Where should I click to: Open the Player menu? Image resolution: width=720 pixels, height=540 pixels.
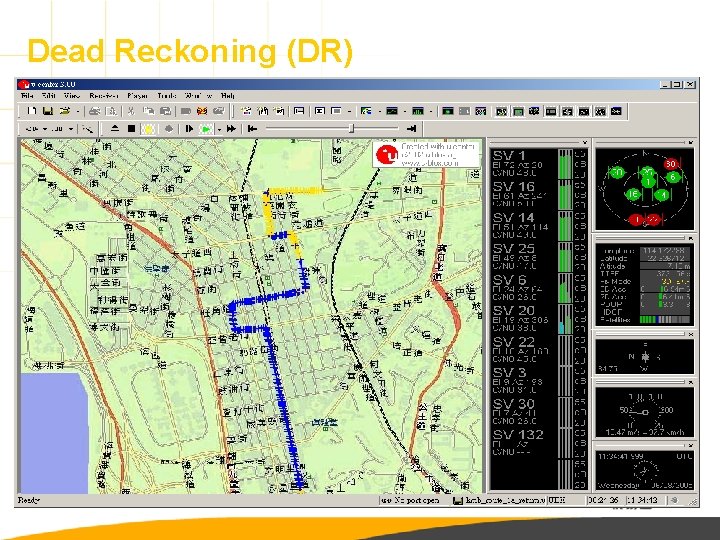(x=137, y=96)
